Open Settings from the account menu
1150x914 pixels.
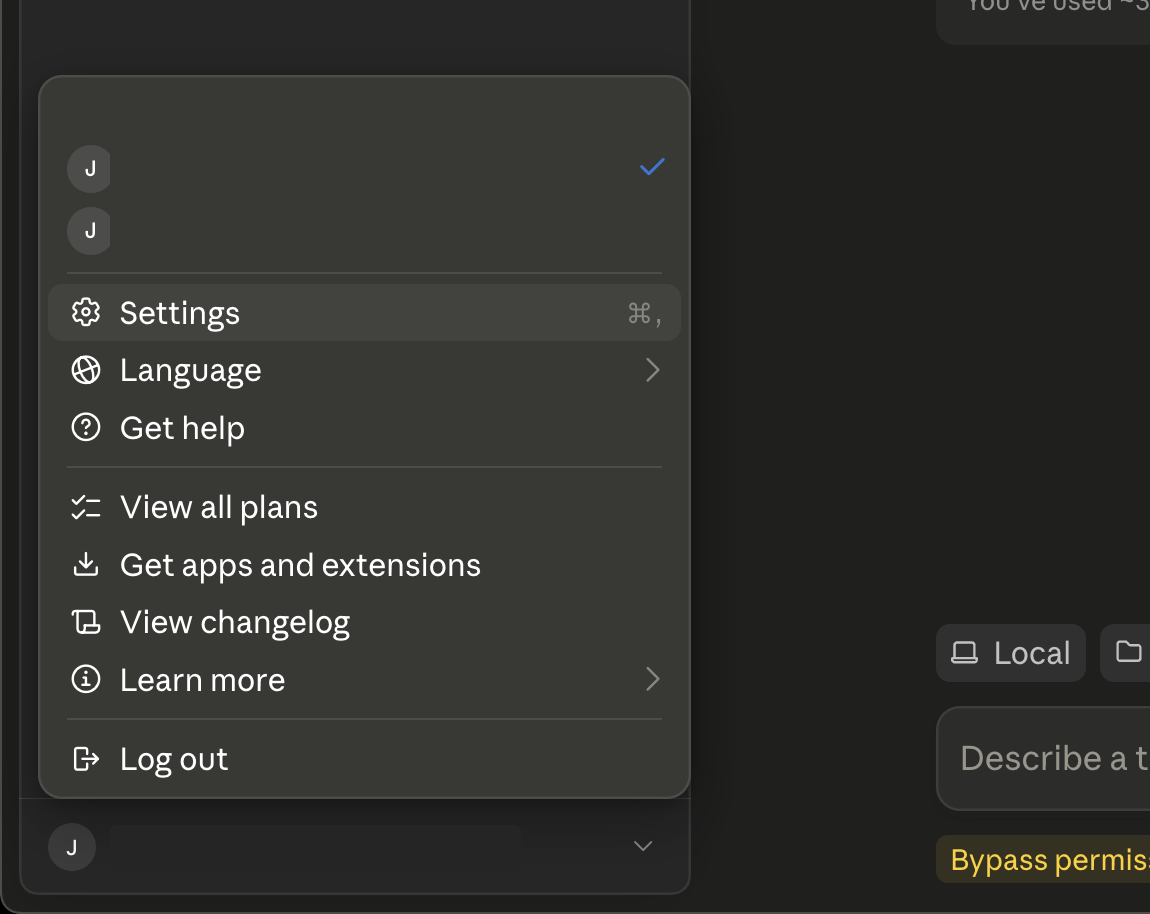pos(364,313)
